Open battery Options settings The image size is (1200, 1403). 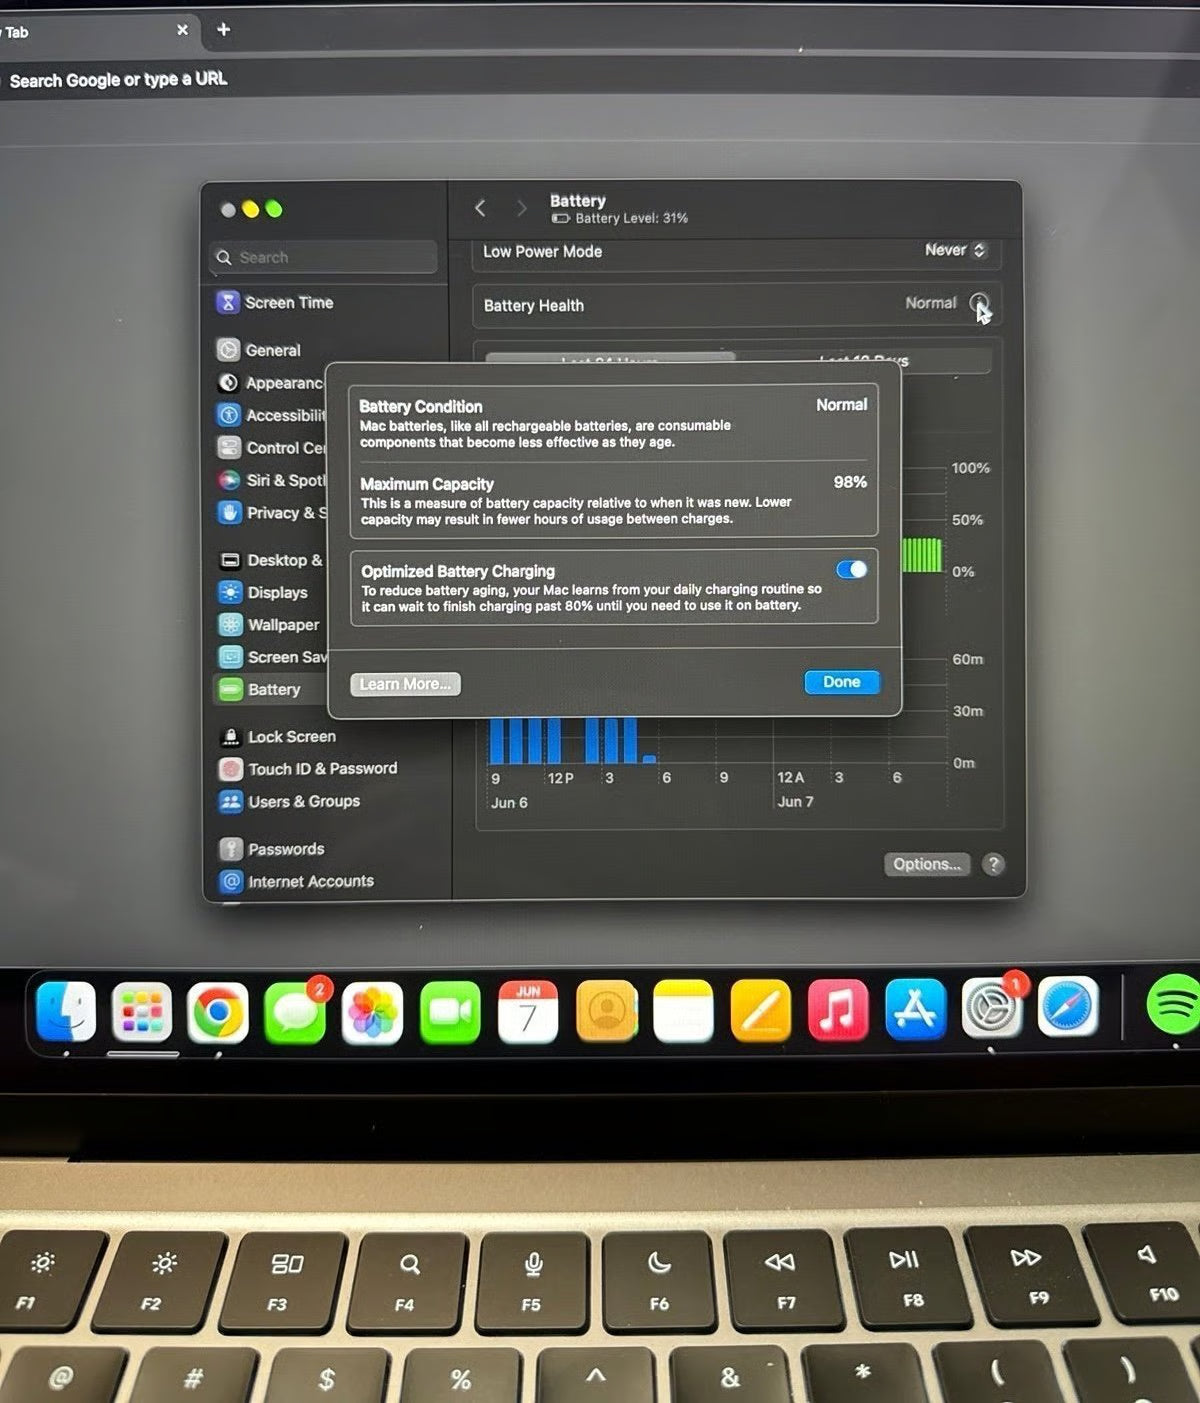point(926,864)
